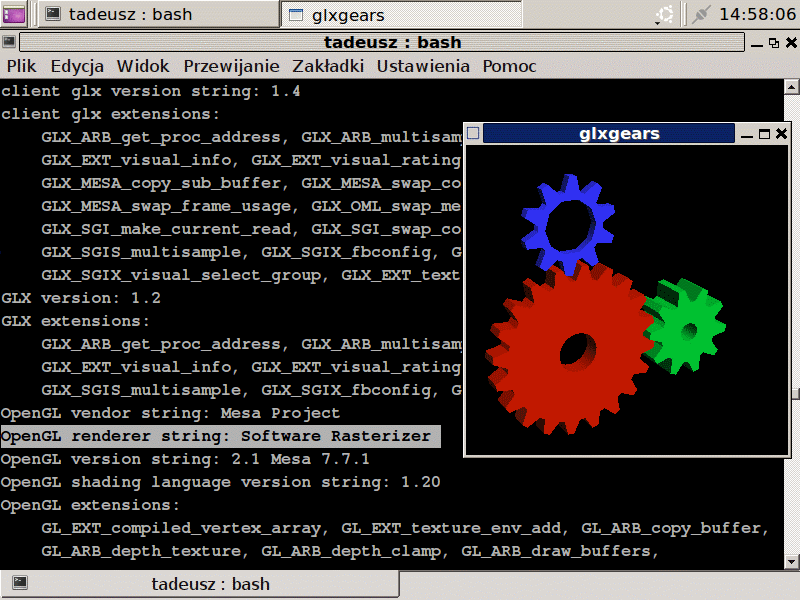Open the purple desktop menu icon
This screenshot has width=800, height=600.
click(15, 14)
